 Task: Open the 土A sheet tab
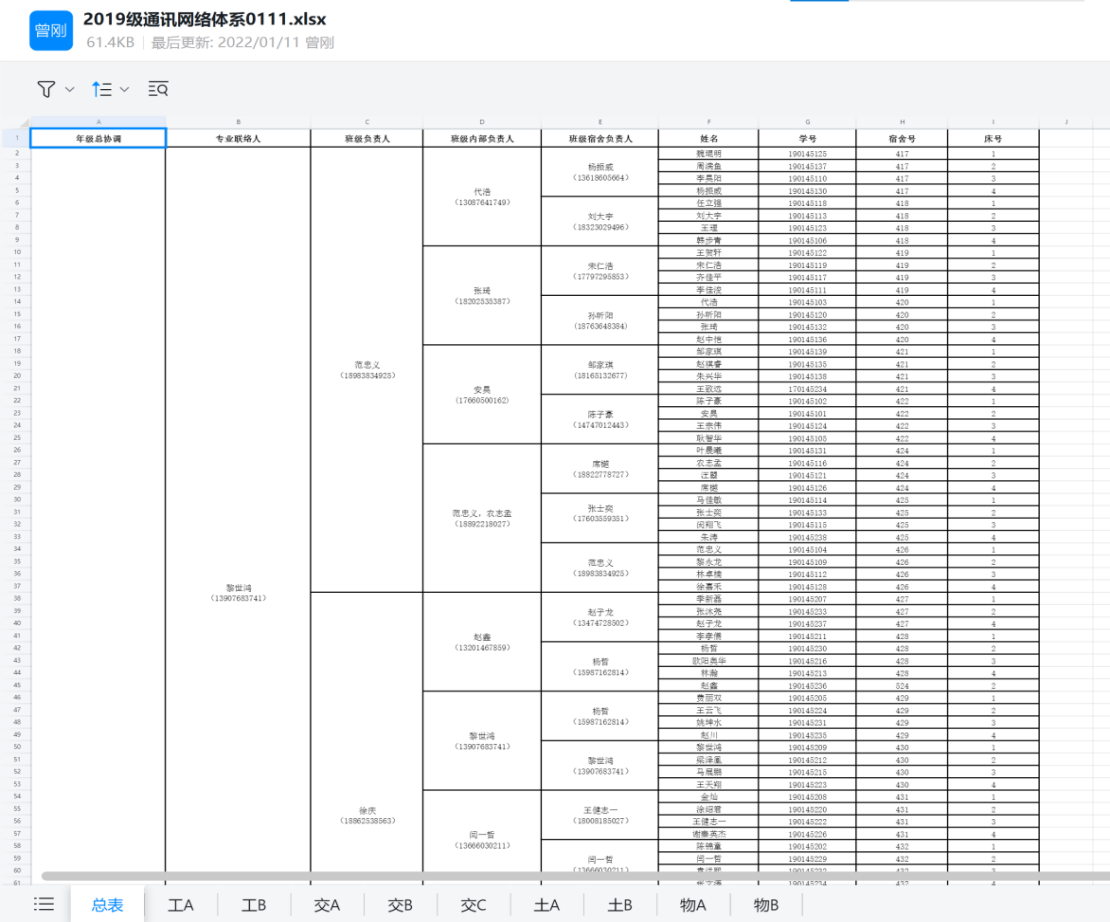tap(547, 905)
